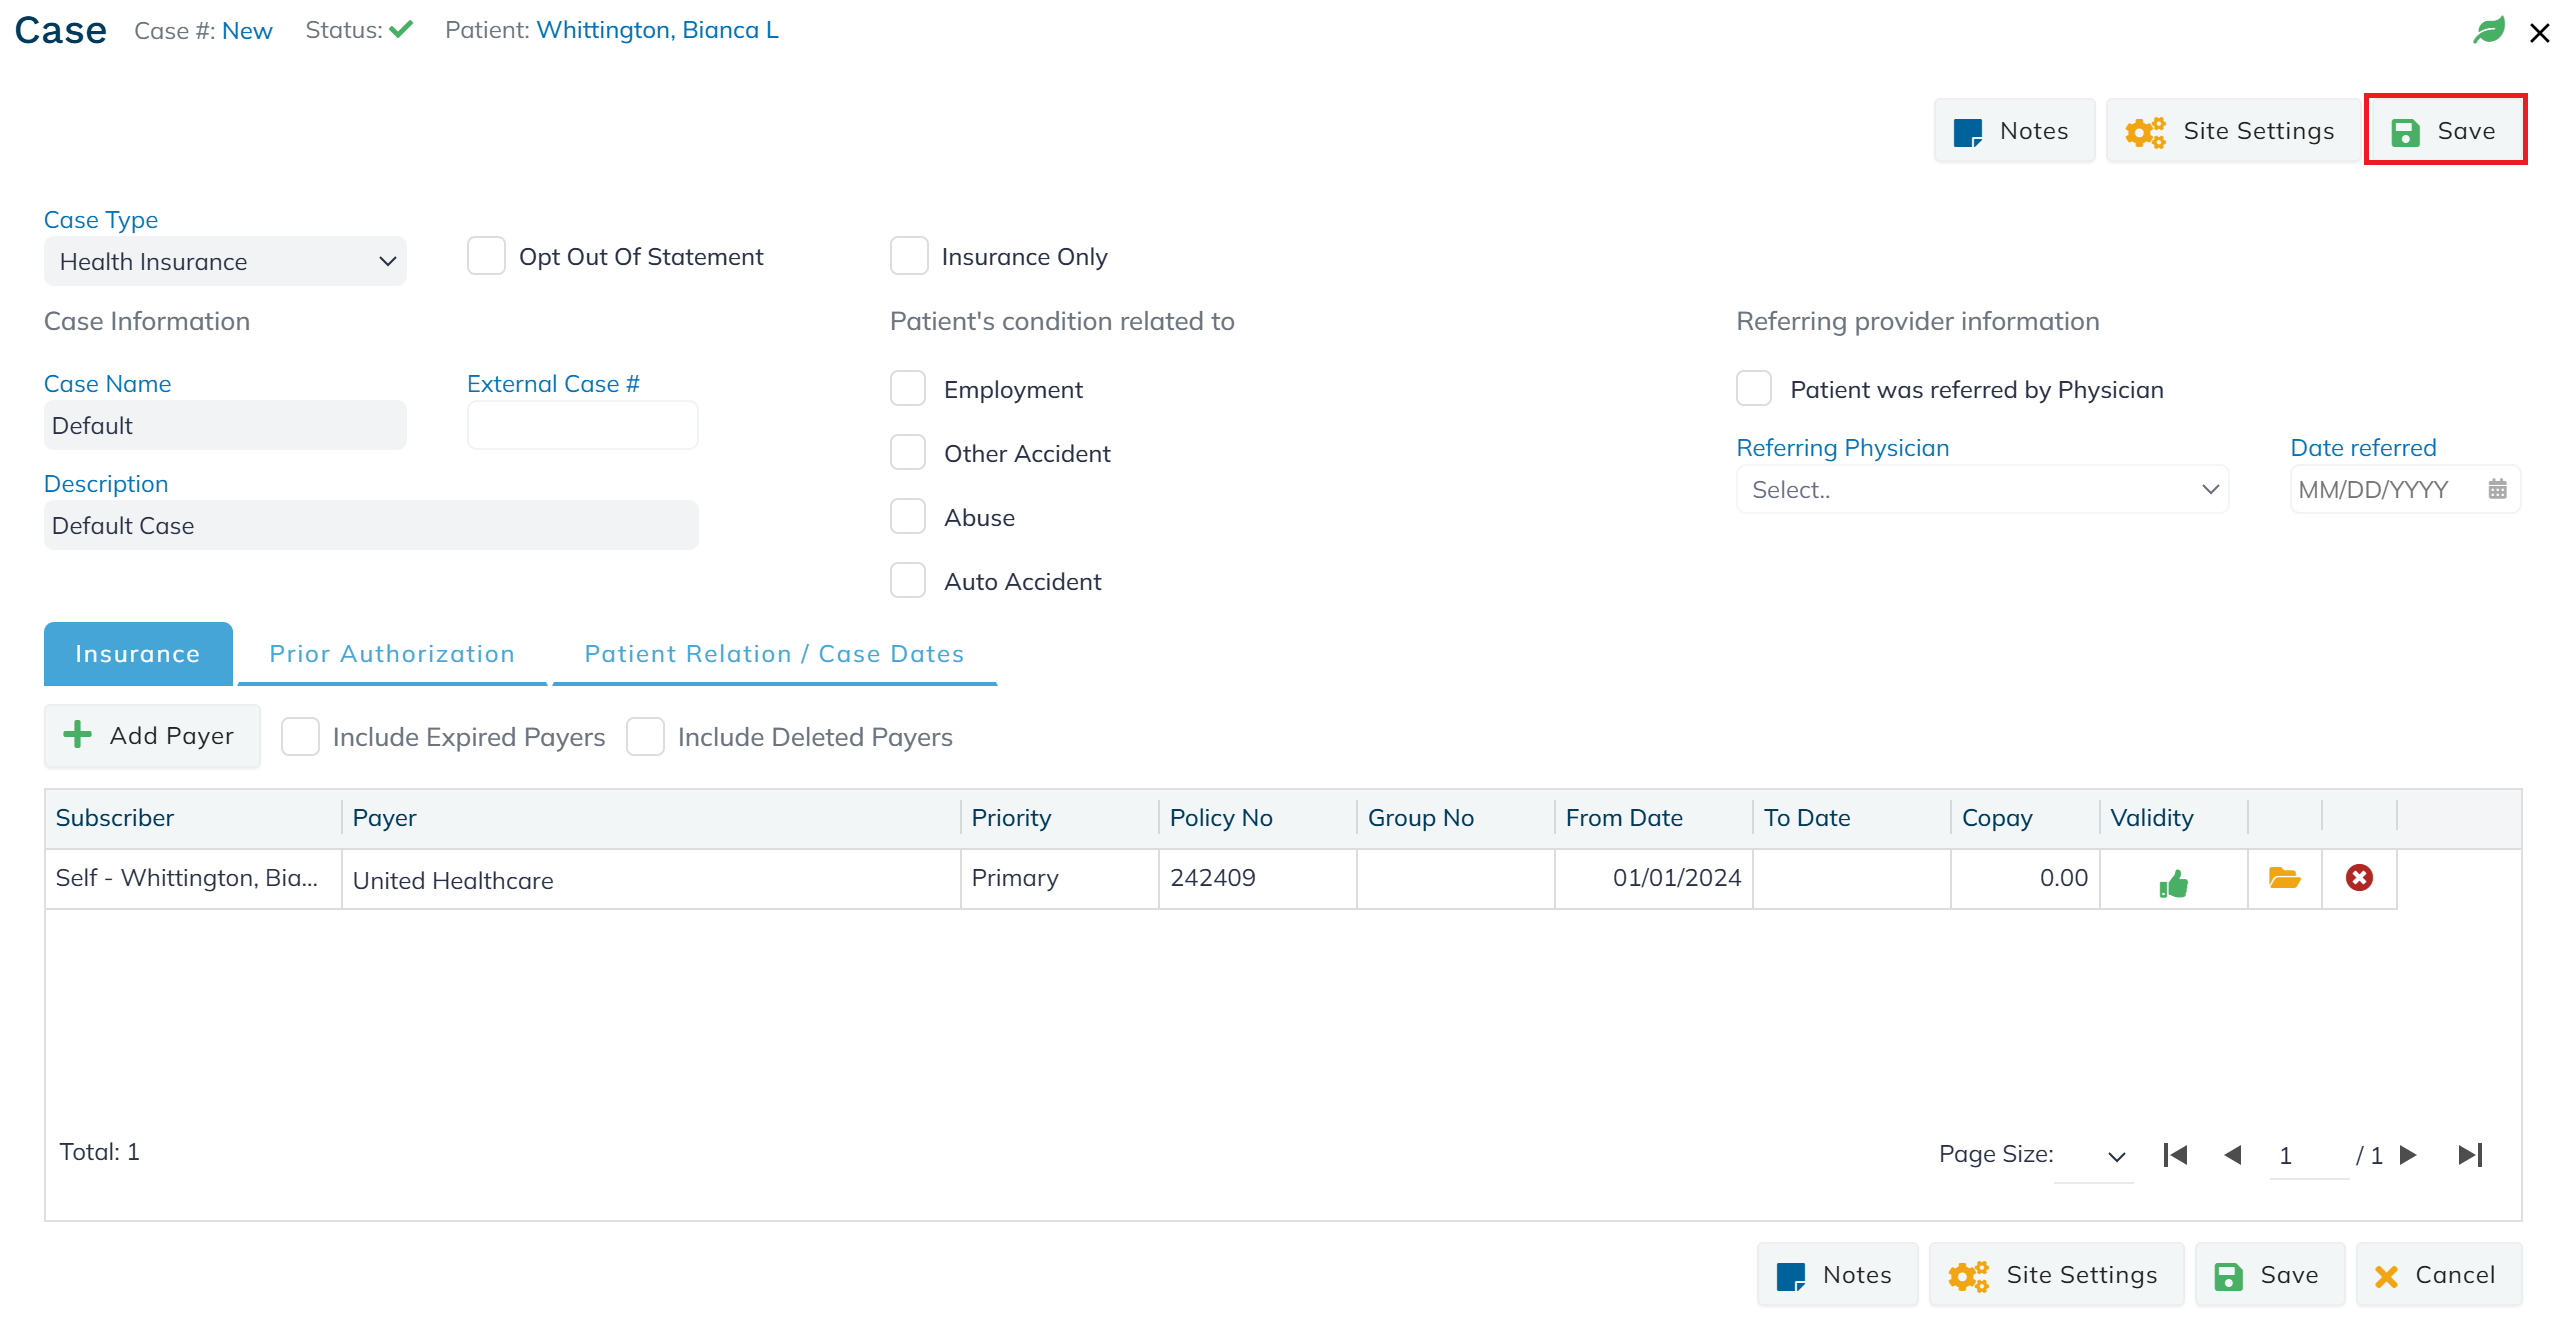The width and height of the screenshot is (2560, 1322).
Task: Close the Case dialog with X
Action: click(2539, 33)
